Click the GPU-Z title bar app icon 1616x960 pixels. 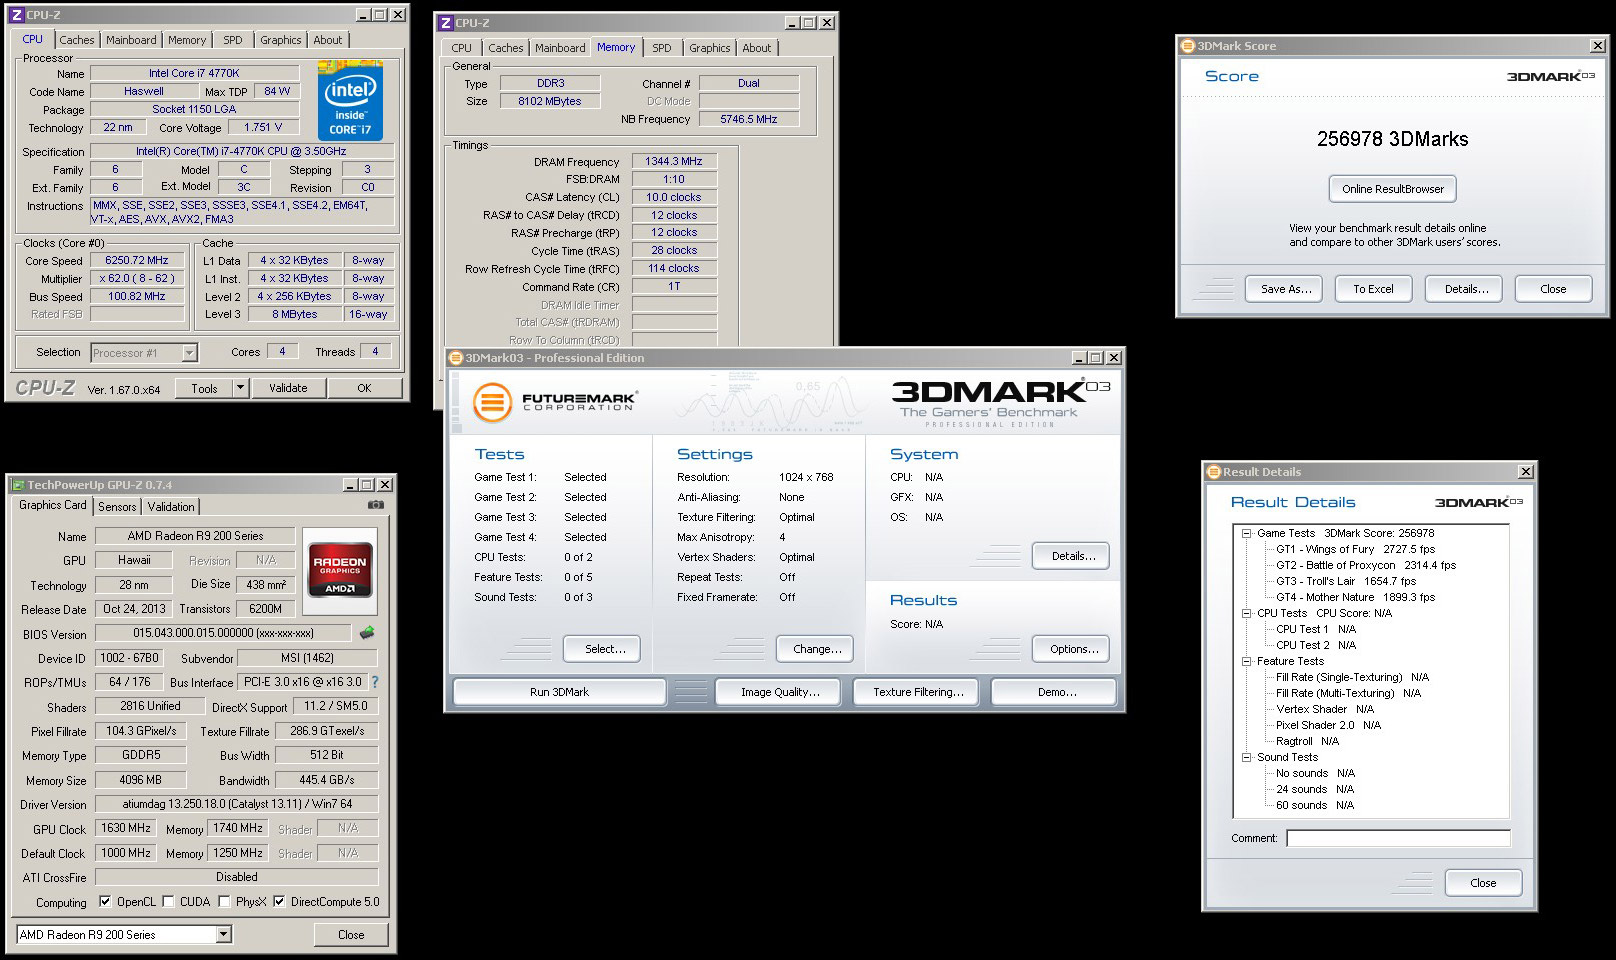[x=18, y=485]
